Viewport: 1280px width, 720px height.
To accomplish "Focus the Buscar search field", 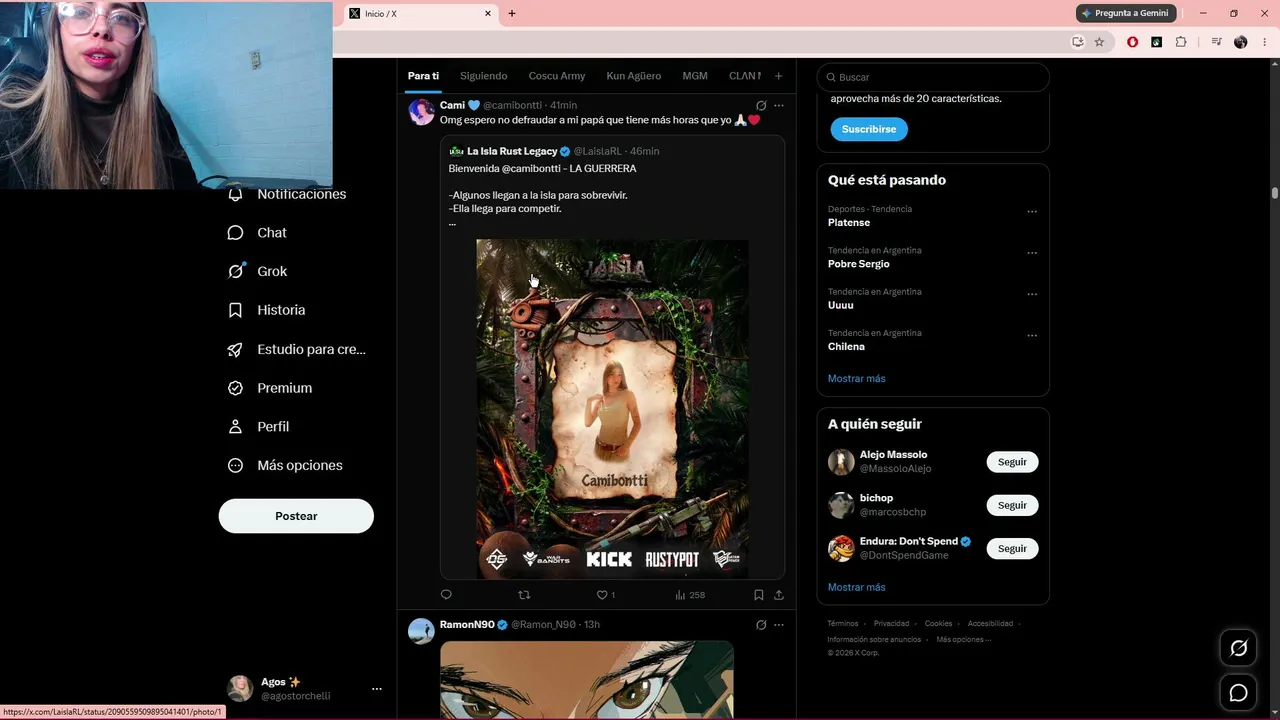I will pos(933,77).
